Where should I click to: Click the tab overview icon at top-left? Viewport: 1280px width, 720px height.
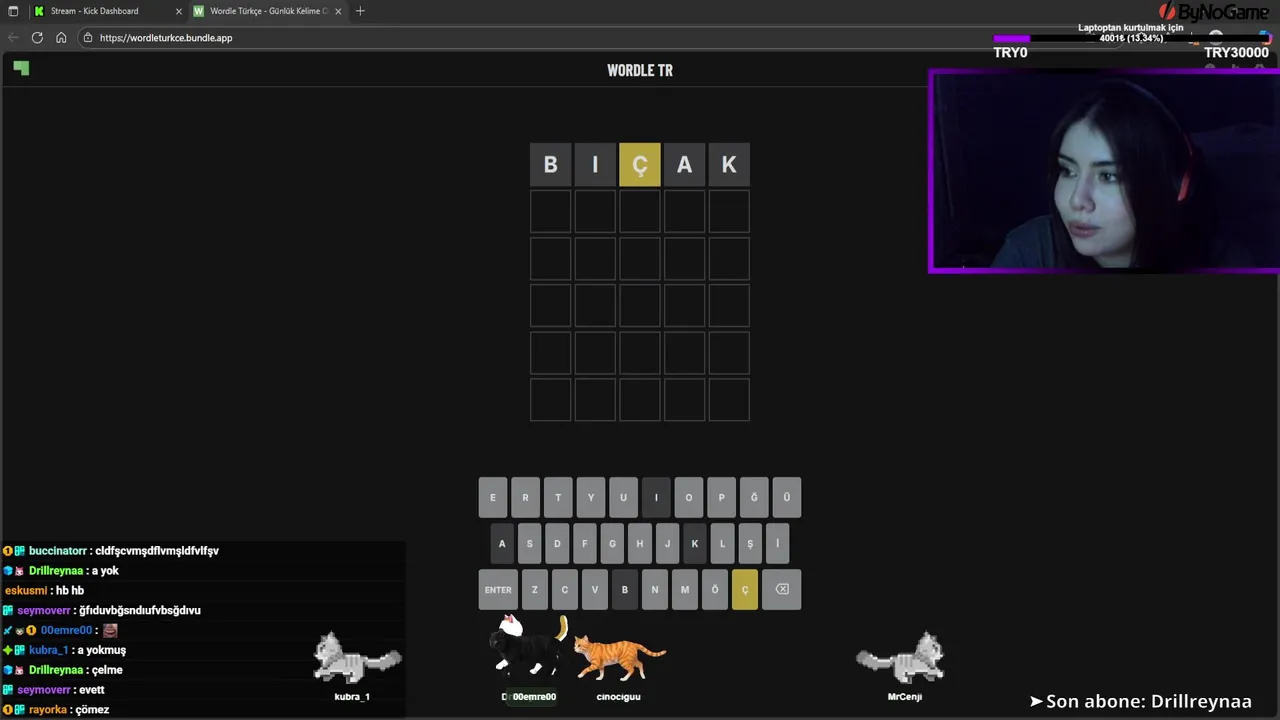(x=13, y=11)
